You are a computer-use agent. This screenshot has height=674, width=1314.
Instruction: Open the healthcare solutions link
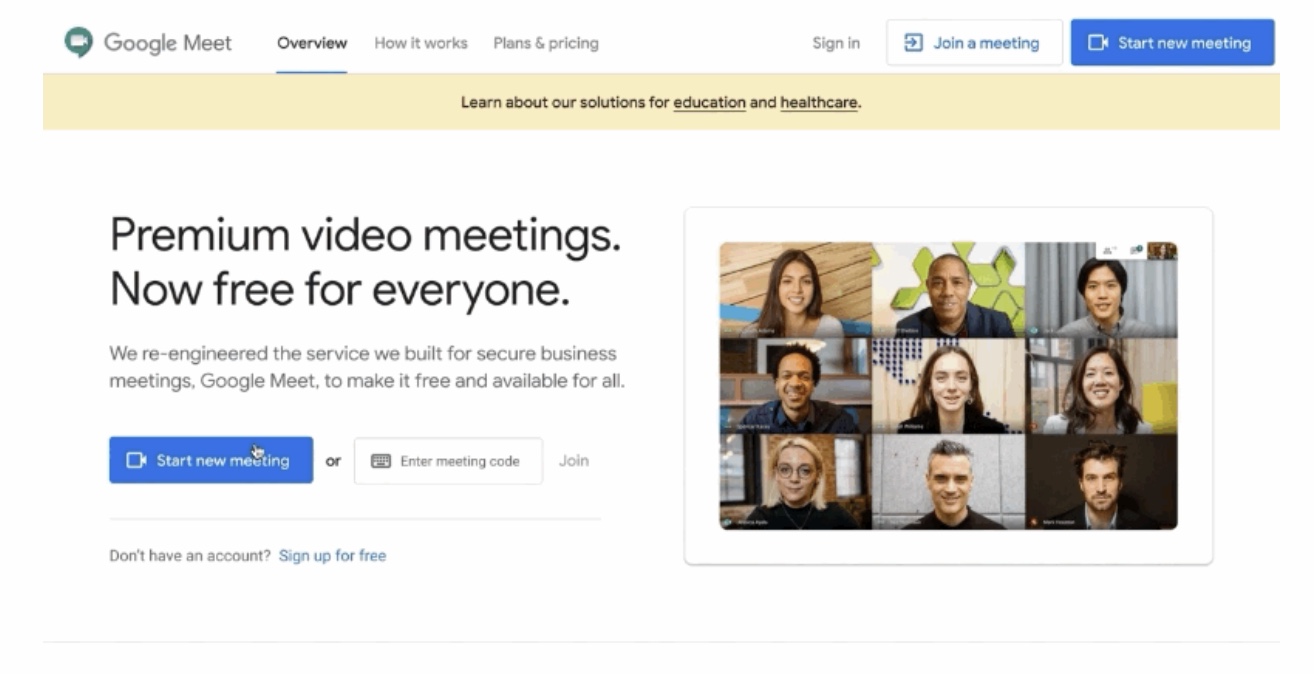(818, 102)
